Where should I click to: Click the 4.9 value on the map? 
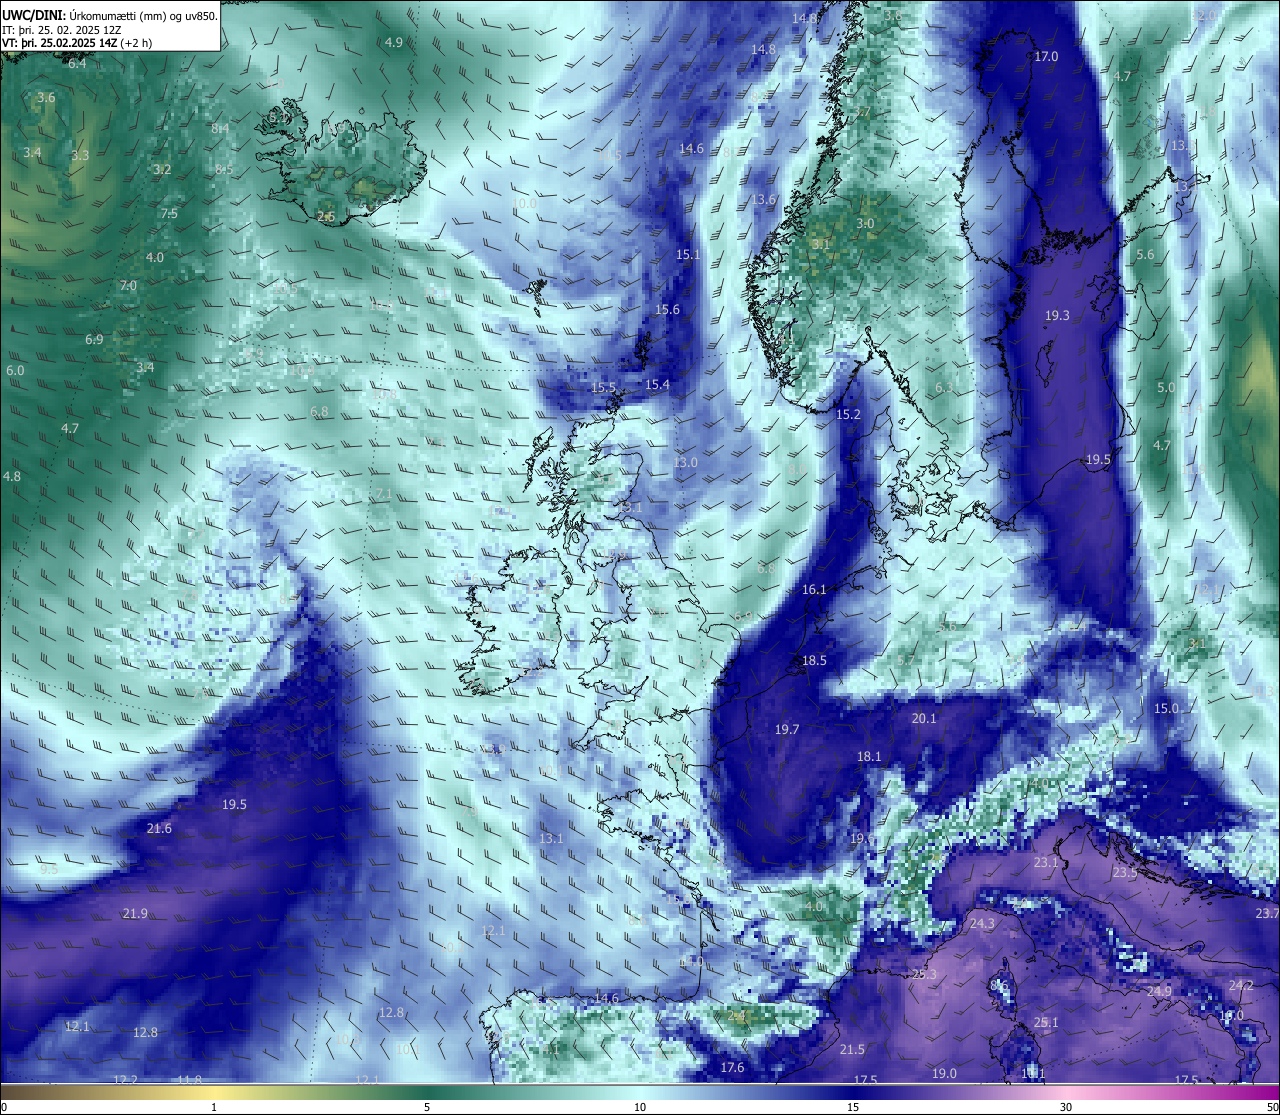[x=394, y=42]
